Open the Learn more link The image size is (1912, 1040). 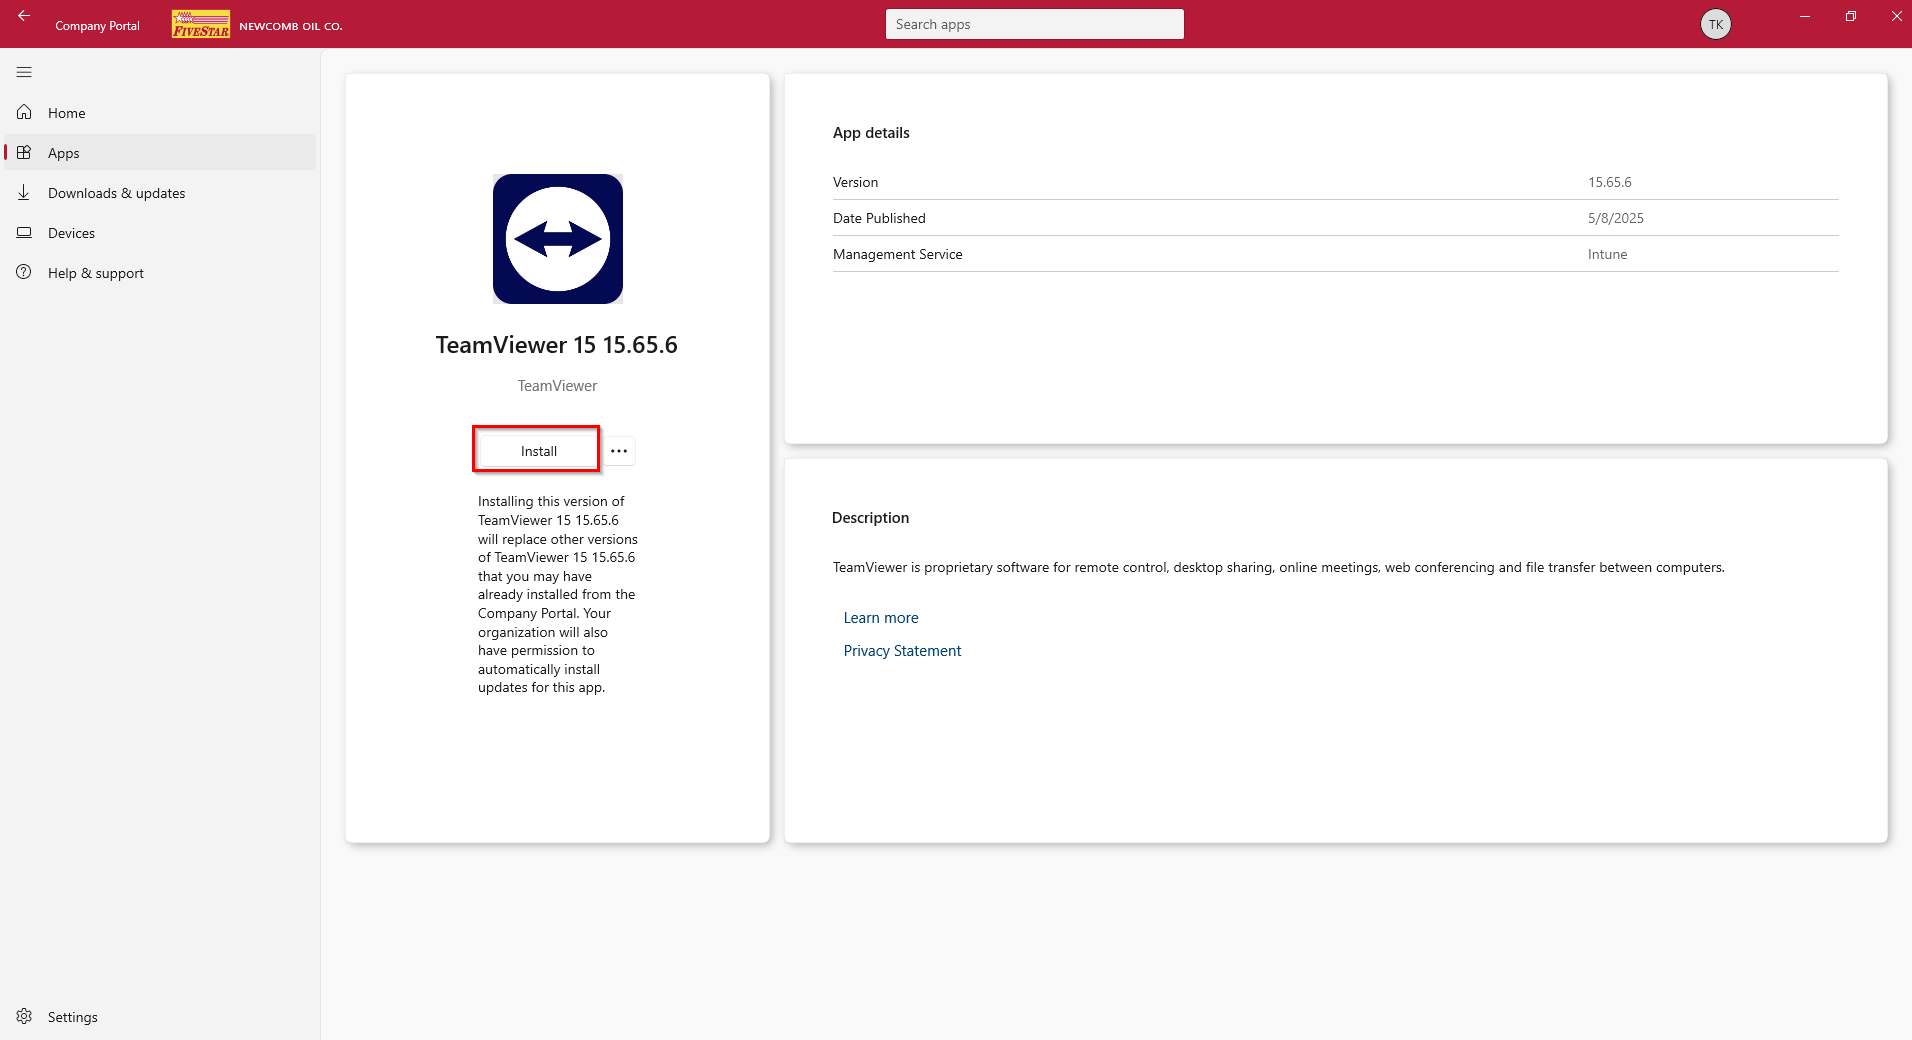tap(881, 618)
